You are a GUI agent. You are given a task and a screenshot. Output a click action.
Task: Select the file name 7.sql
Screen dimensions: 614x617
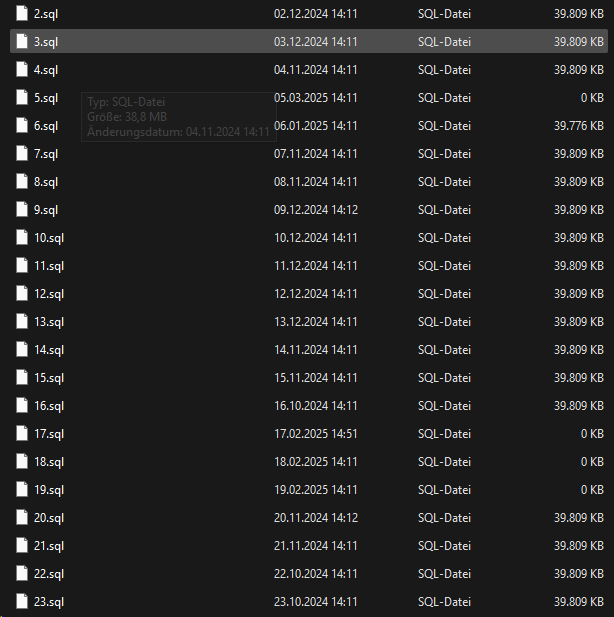[46, 154]
